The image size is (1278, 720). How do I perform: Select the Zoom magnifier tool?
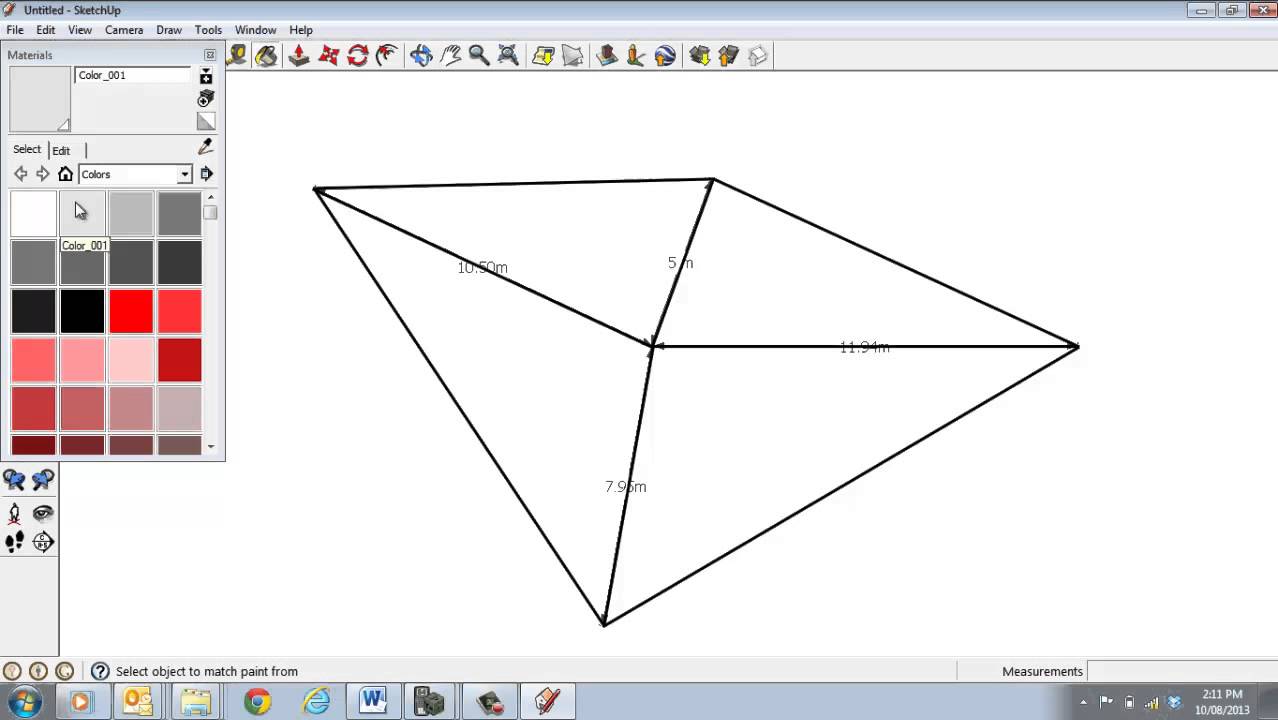[479, 55]
